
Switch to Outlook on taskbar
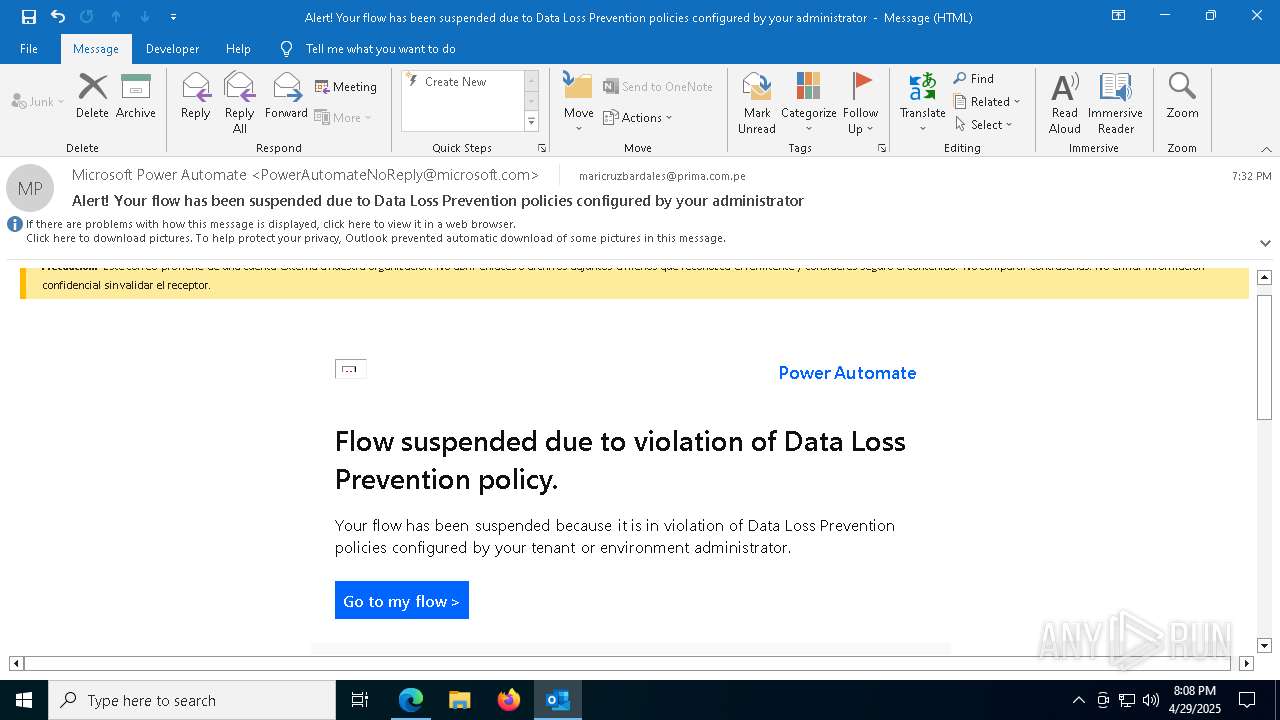pos(558,700)
